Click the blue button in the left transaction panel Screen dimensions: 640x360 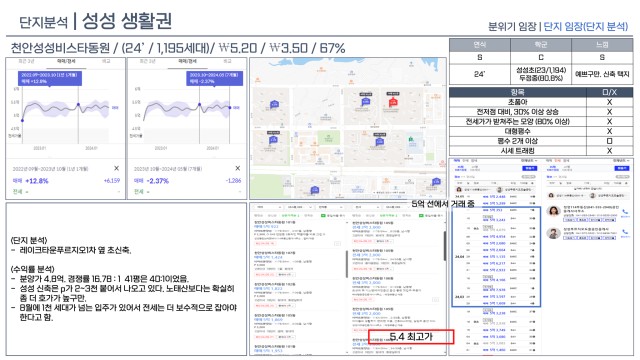[530, 168]
